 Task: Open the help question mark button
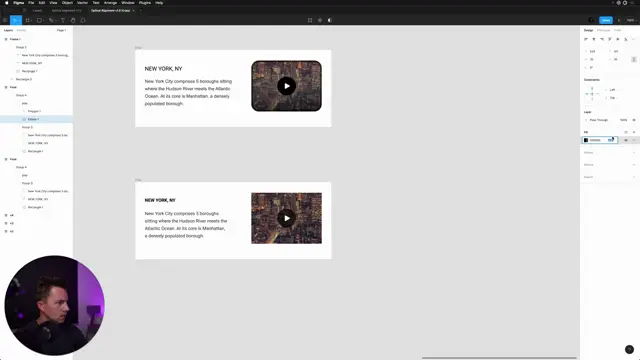click(629, 349)
